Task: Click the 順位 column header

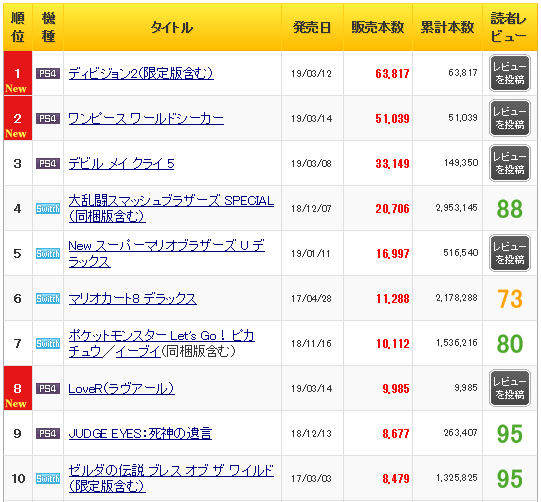Action: pos(18,27)
